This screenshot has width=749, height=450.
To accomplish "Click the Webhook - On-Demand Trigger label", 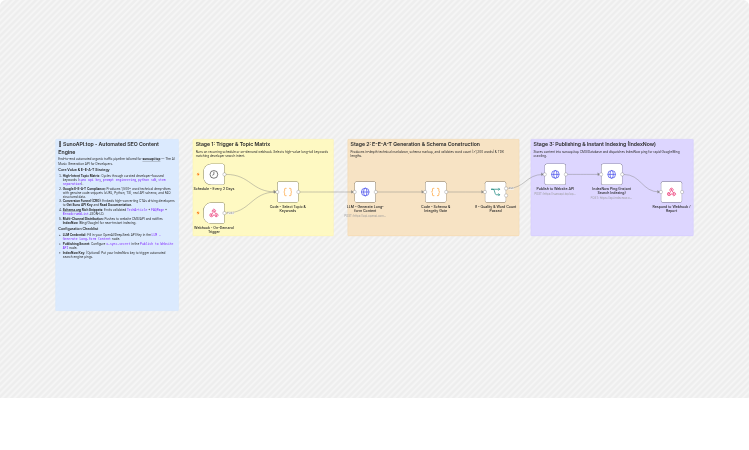I will (214, 230).
